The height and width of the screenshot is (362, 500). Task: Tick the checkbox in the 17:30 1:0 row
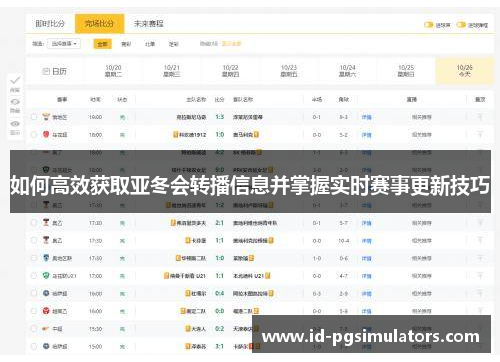coord(34,258)
